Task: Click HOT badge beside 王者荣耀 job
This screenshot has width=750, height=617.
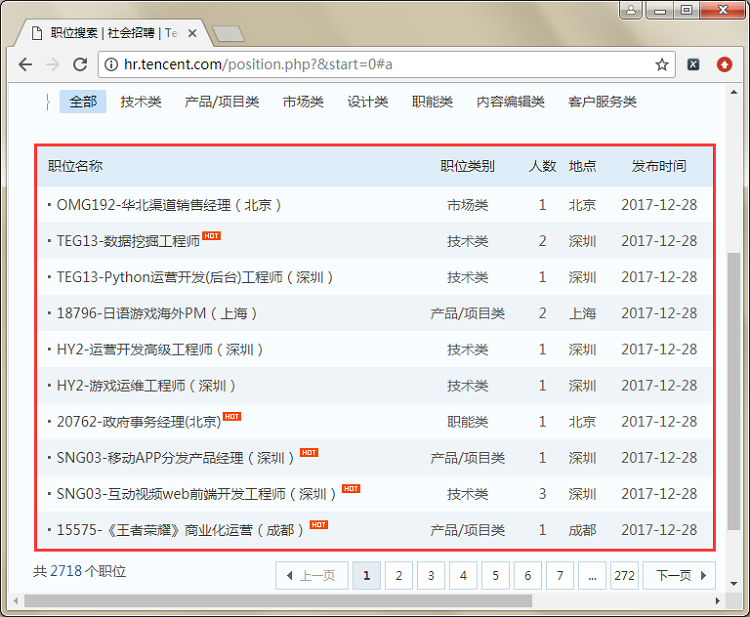Action: tap(319, 525)
